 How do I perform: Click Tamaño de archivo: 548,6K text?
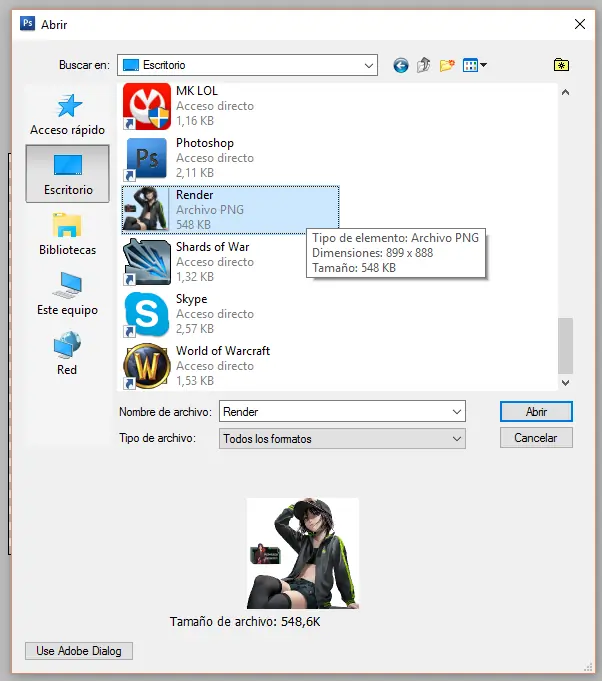[245, 621]
